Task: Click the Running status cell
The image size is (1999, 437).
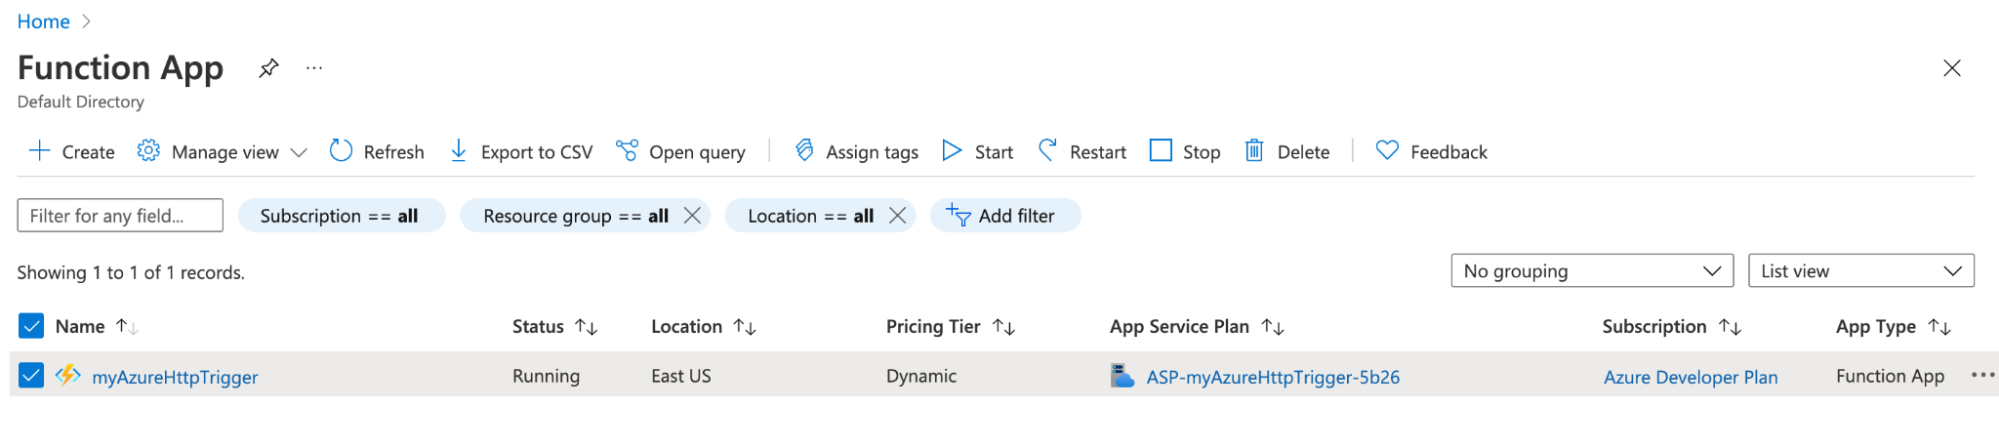Action: [546, 376]
